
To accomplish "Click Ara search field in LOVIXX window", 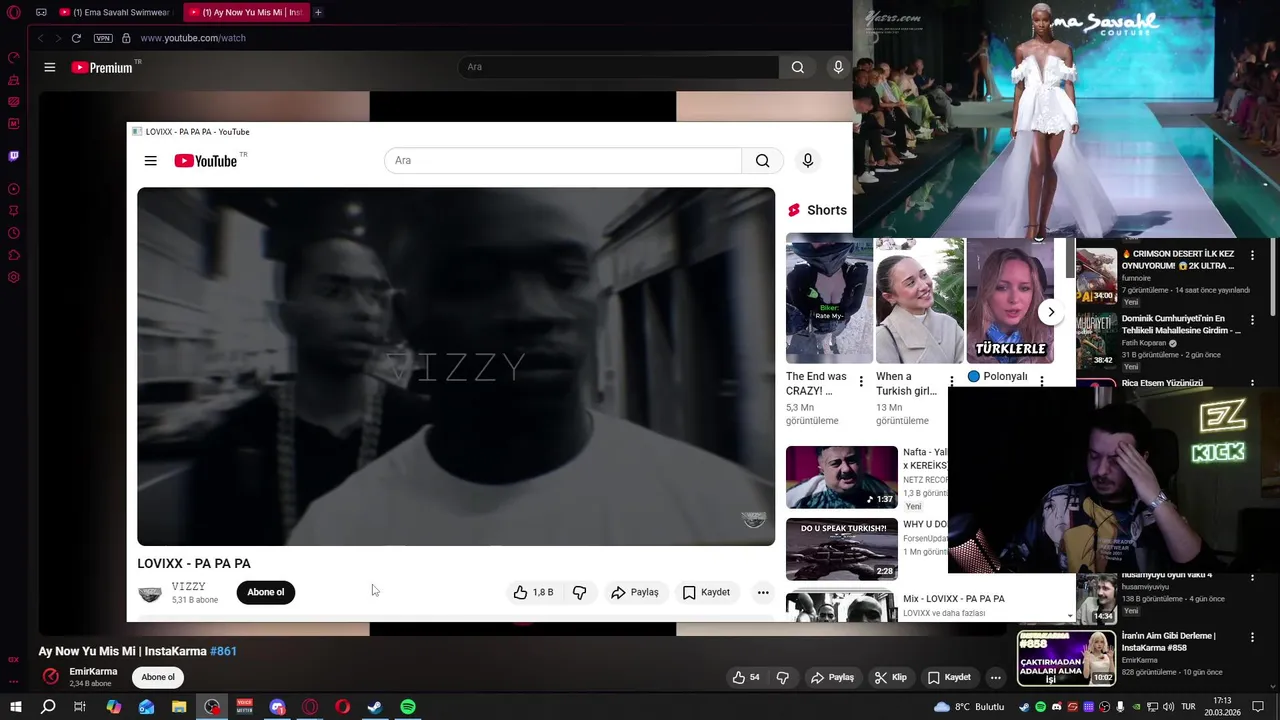I will pyautogui.click(x=563, y=161).
